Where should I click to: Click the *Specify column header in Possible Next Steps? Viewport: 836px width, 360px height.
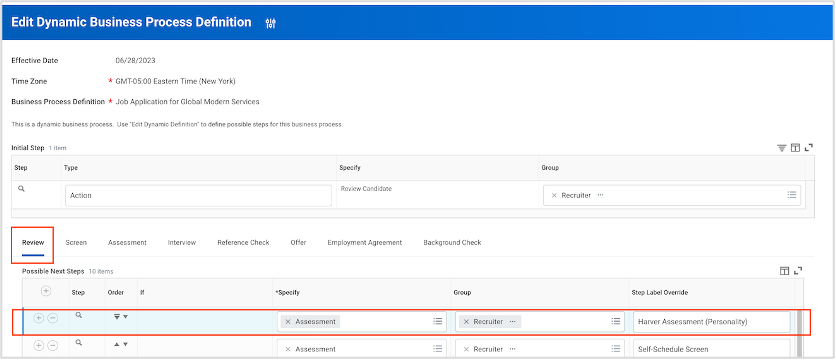[288, 292]
